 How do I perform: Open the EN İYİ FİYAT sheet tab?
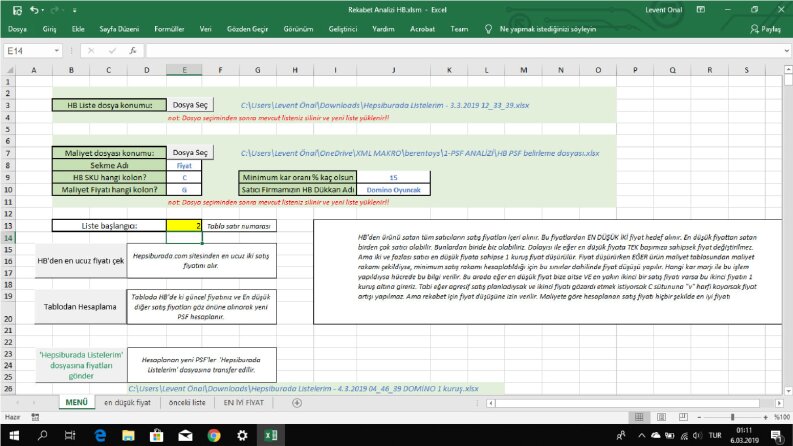click(244, 403)
